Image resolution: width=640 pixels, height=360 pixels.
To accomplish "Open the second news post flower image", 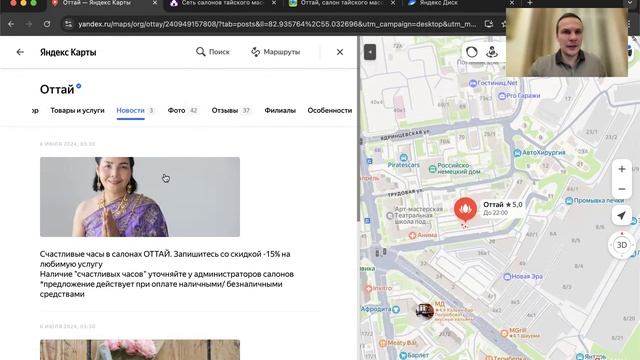I will pyautogui.click(x=140, y=350).
